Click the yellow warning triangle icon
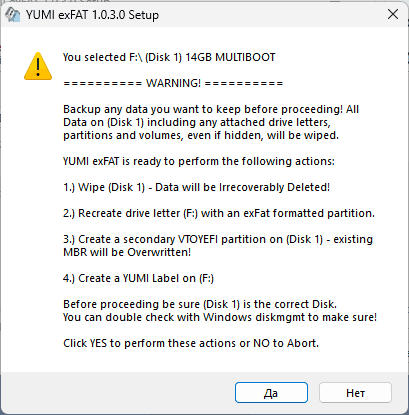409x415 pixels. 38,66
